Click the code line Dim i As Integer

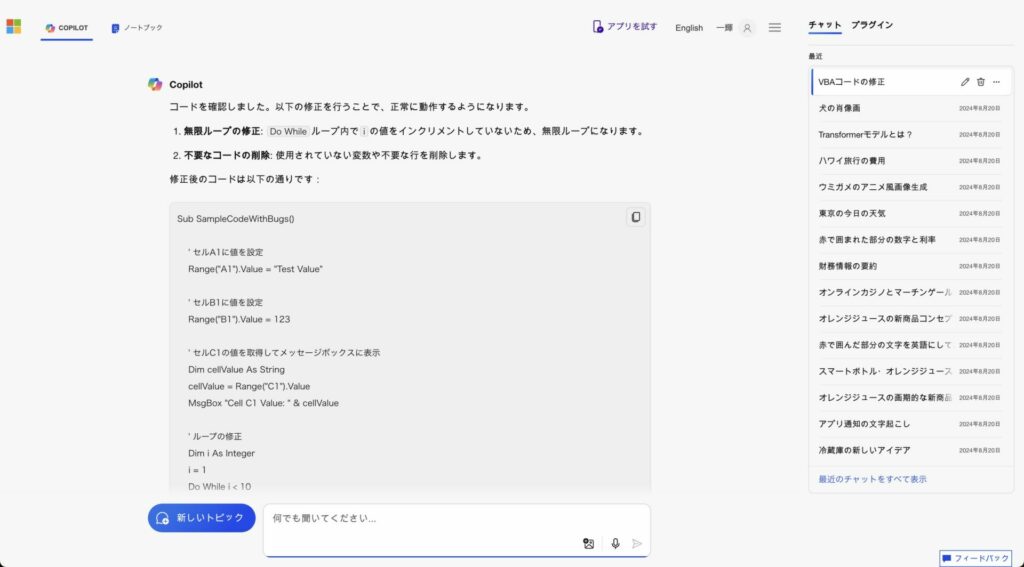[x=221, y=453]
